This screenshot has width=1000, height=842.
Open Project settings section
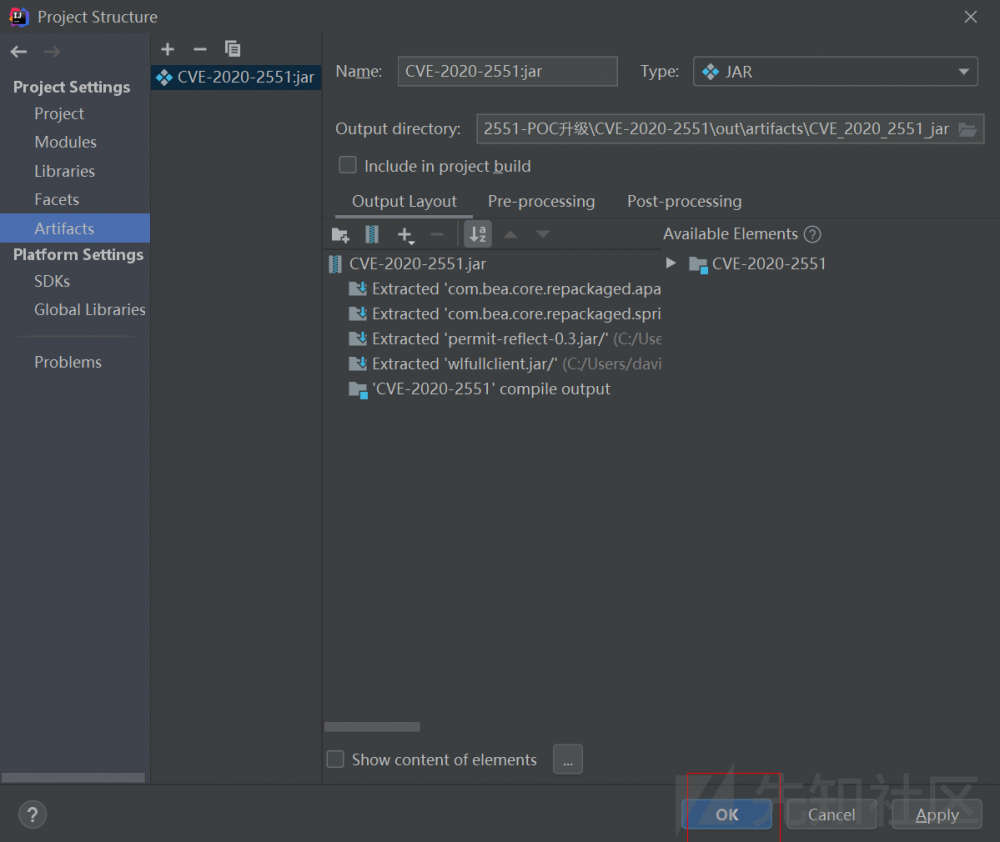(59, 114)
